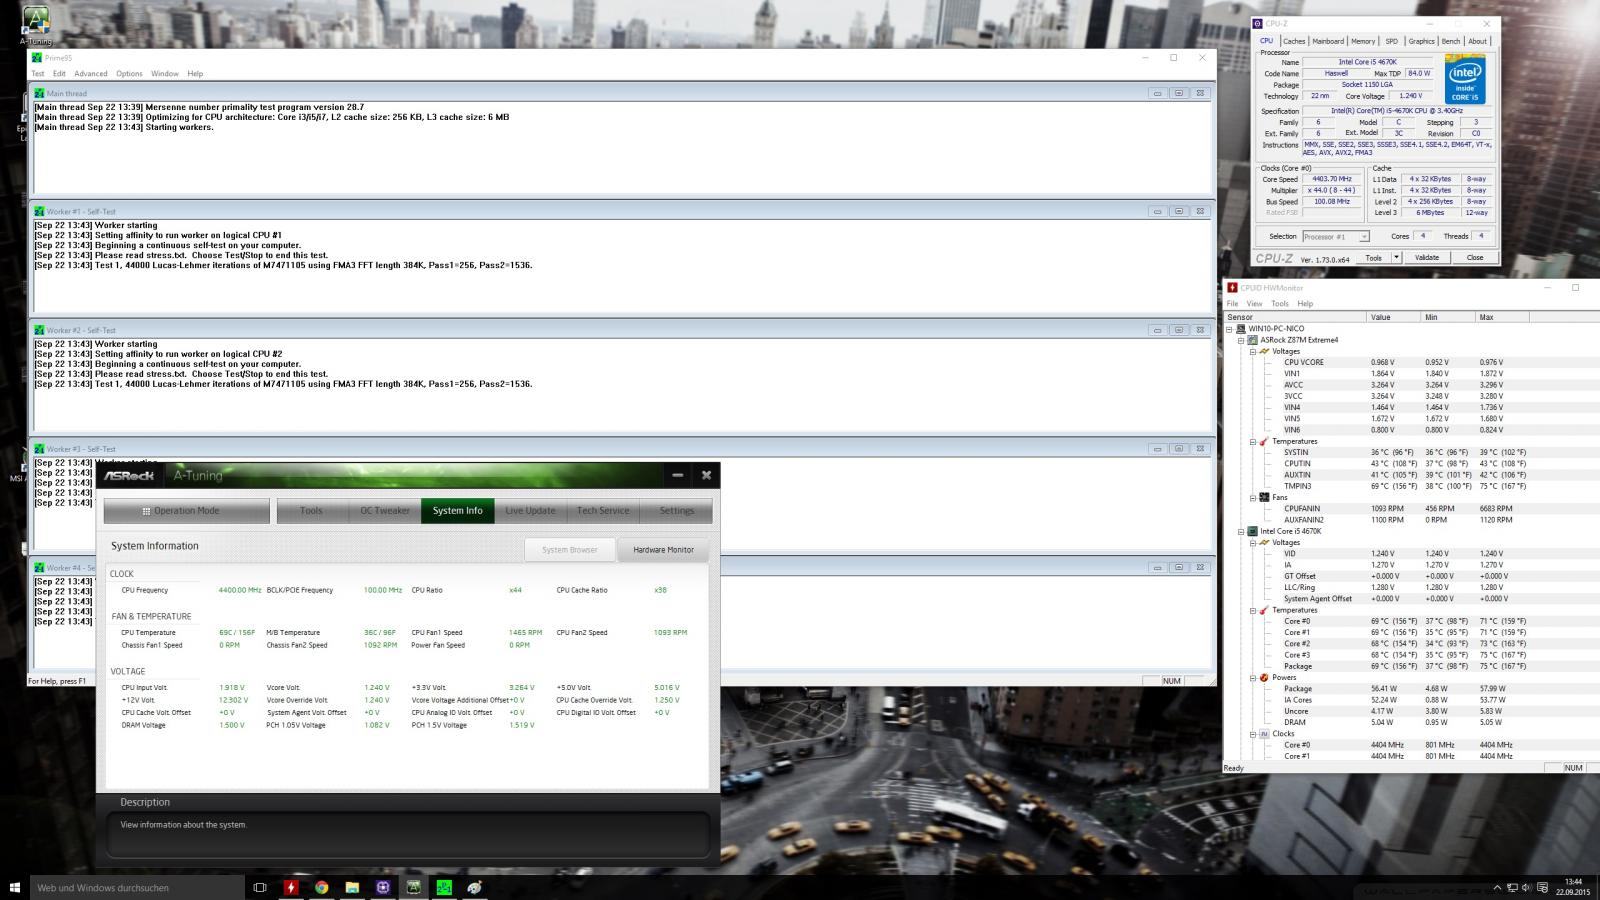Select the System Browser button in A-Tuning
The height and width of the screenshot is (900, 1600).
pyautogui.click(x=570, y=549)
